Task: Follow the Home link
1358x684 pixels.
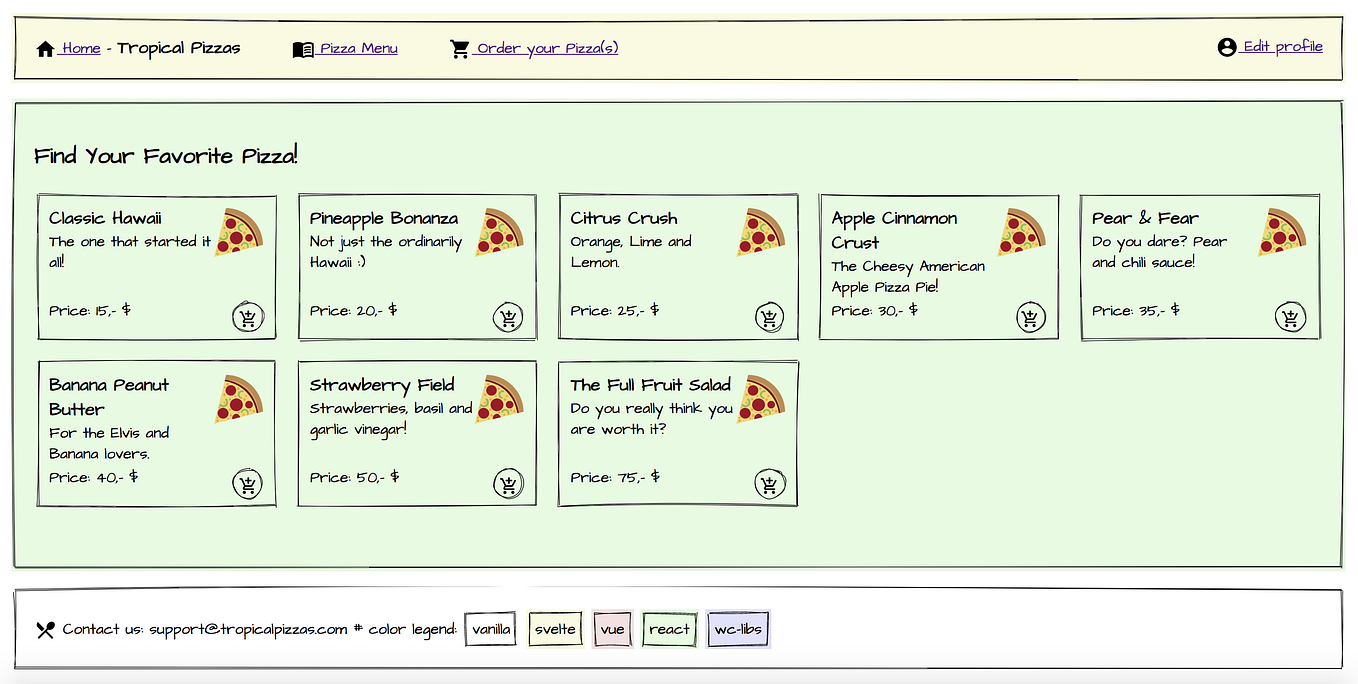Action: tap(81, 48)
